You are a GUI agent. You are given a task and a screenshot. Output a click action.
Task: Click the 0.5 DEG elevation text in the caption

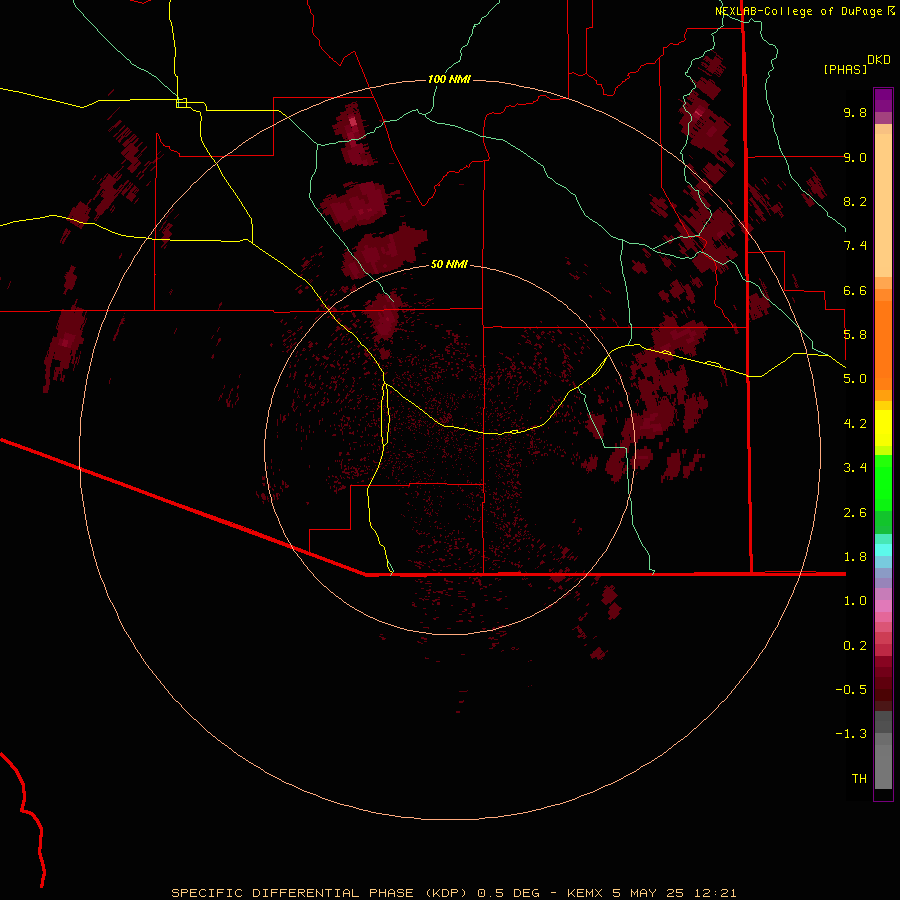[509, 893]
